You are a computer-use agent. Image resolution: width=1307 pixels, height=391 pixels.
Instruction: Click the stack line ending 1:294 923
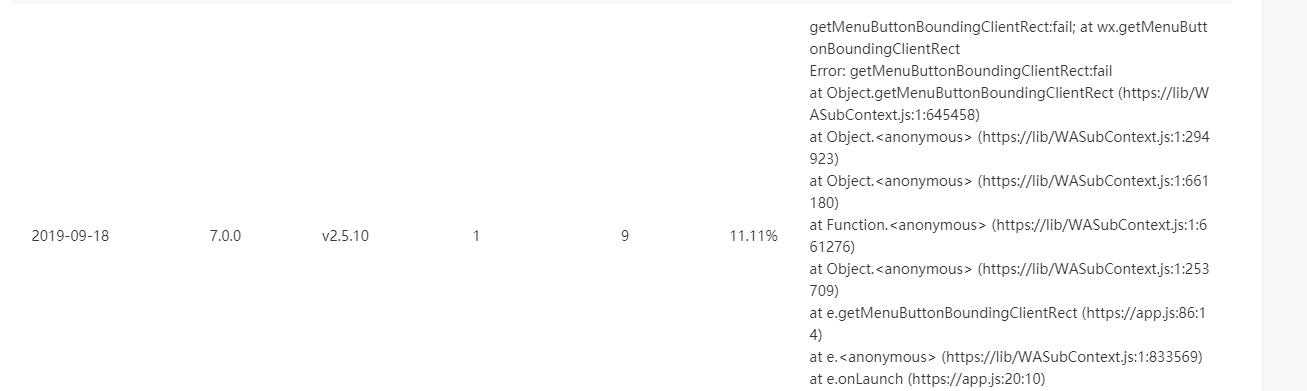[x=1009, y=148]
